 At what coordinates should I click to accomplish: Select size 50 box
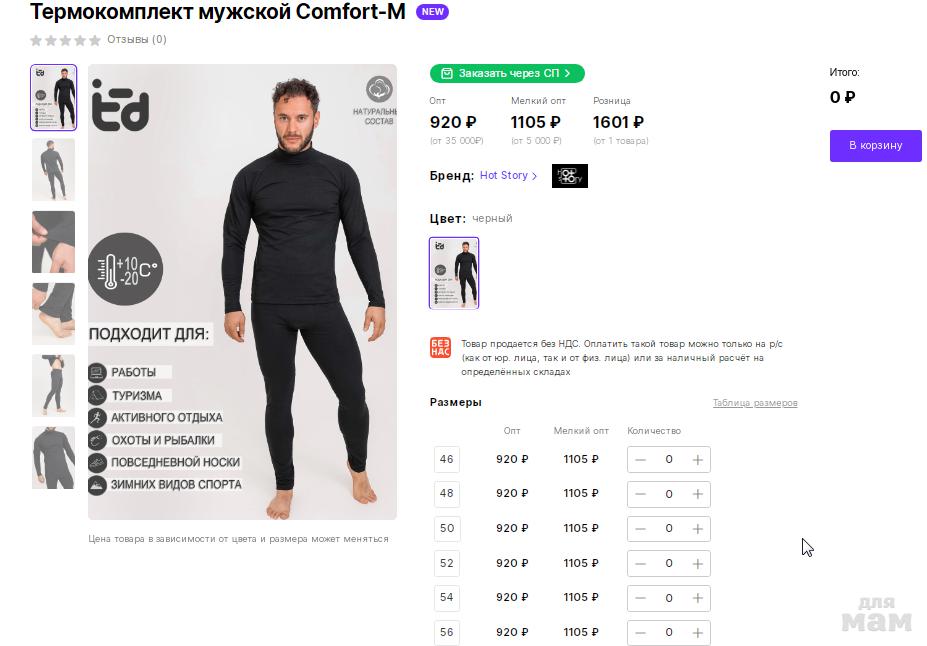pyautogui.click(x=446, y=528)
